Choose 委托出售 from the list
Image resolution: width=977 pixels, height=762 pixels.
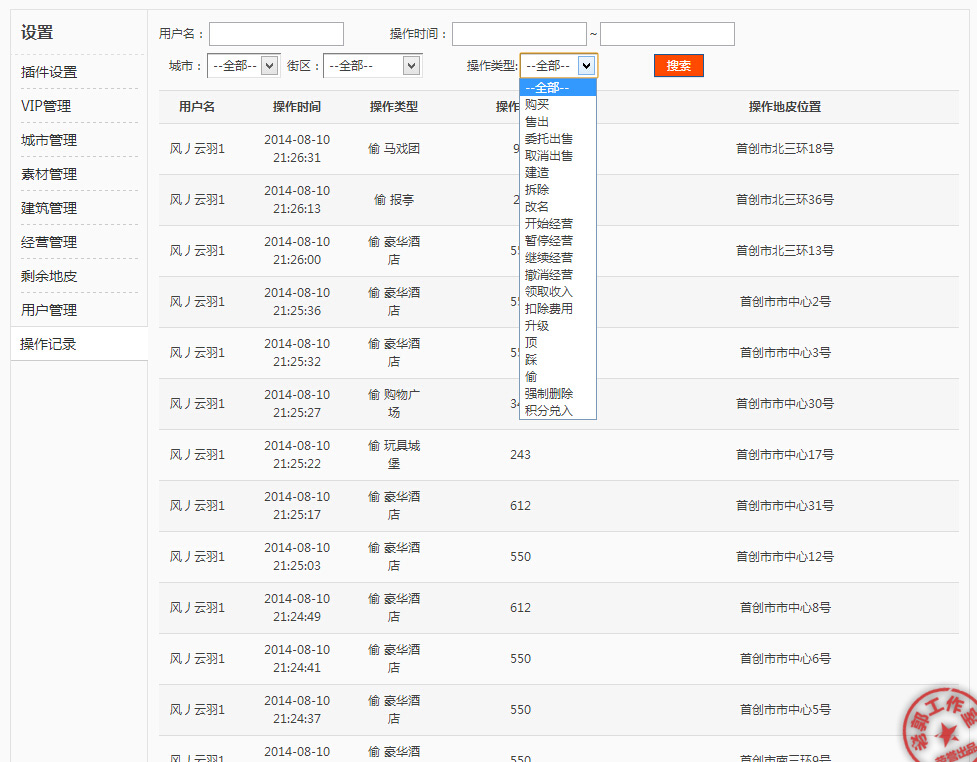[x=558, y=138]
